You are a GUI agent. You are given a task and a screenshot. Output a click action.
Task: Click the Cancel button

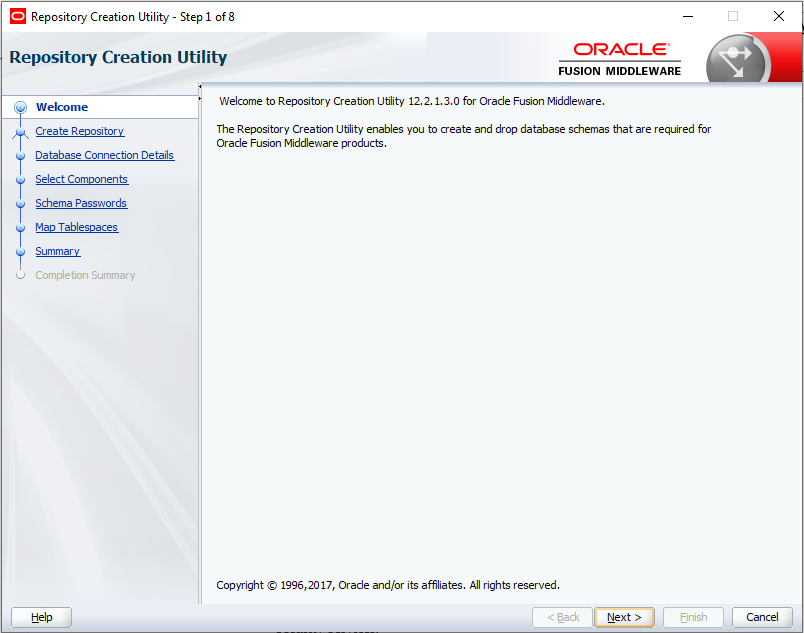pos(762,617)
